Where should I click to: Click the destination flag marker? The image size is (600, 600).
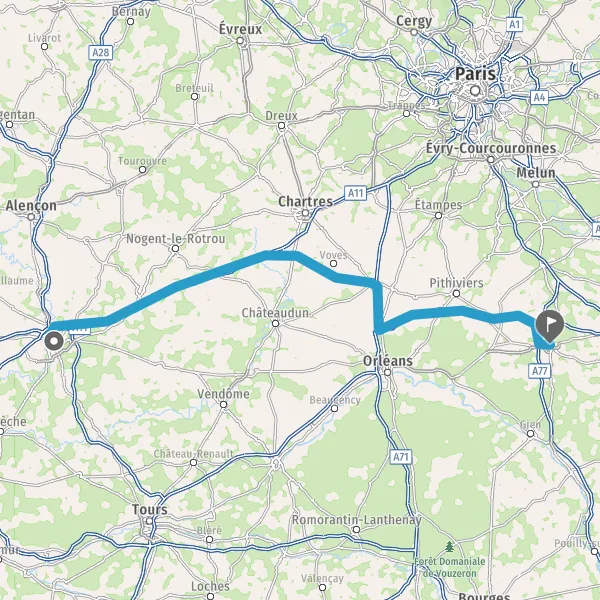click(549, 326)
